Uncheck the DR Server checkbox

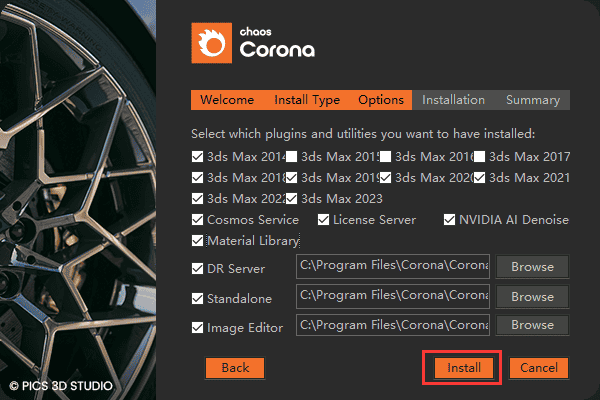pyautogui.click(x=197, y=268)
